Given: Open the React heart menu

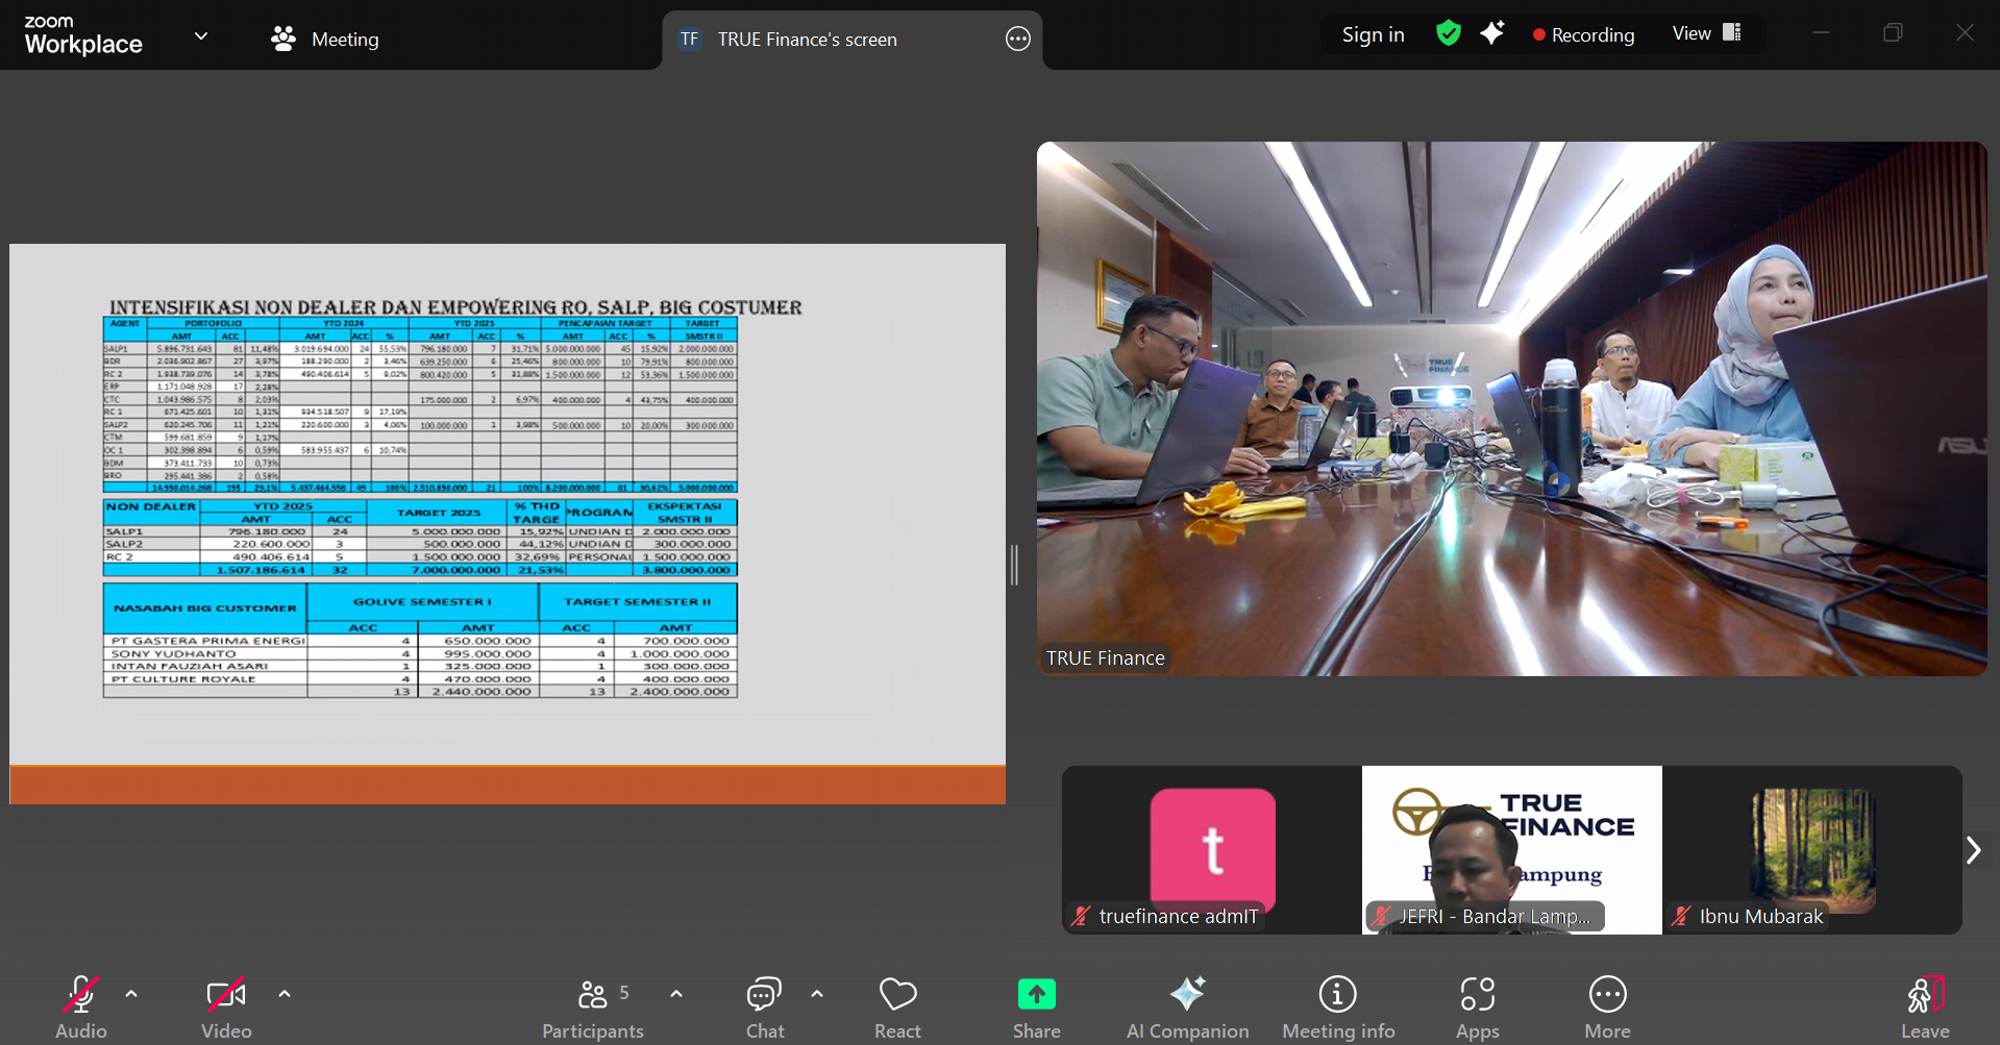Looking at the screenshot, I should [898, 1008].
